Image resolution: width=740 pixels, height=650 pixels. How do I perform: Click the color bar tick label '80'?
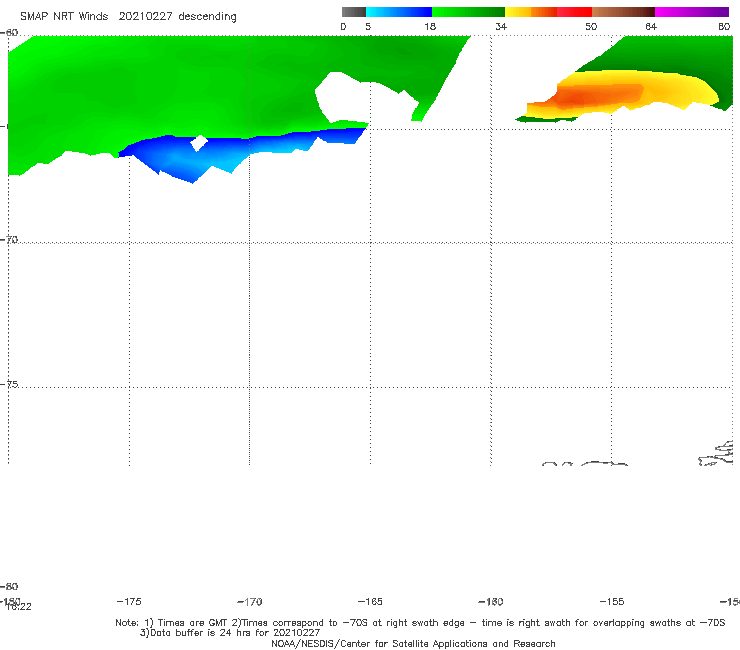pos(724,27)
